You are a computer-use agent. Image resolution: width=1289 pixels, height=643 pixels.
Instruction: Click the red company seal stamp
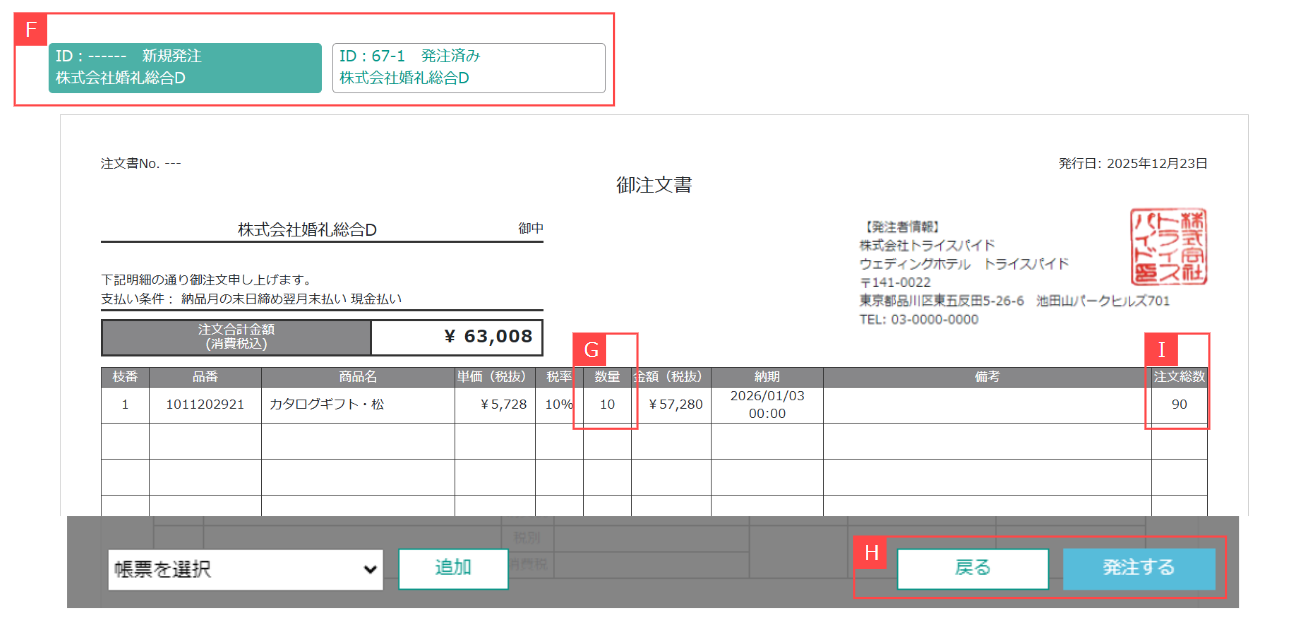[x=1165, y=247]
